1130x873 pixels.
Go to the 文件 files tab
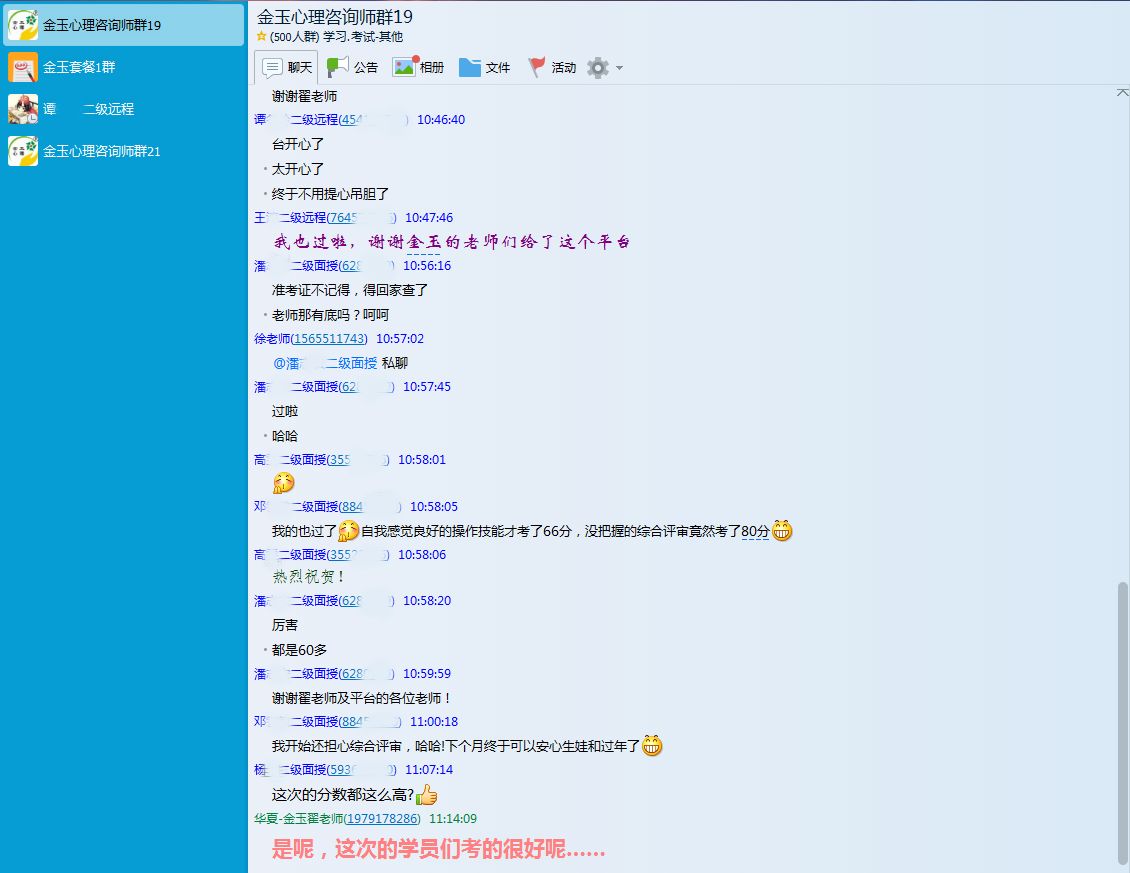pyautogui.click(x=485, y=67)
